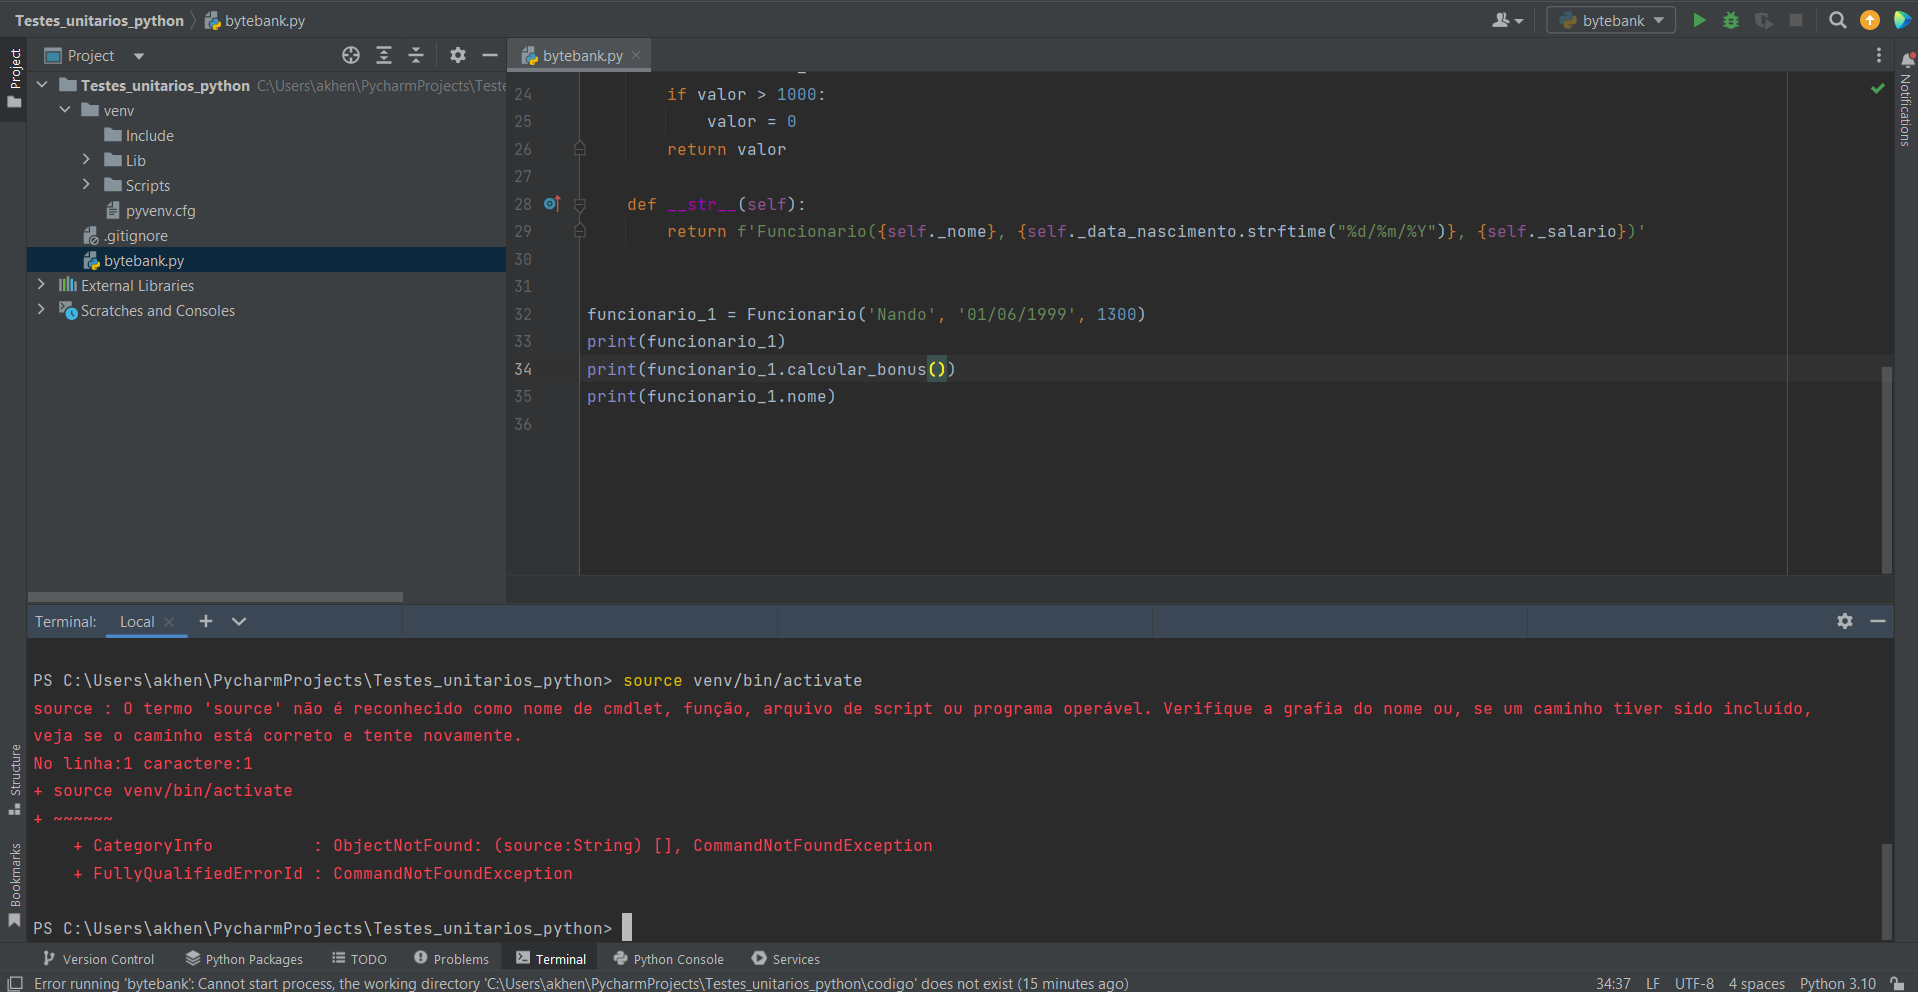
Task: Click the stop process button
Action: 1796,20
